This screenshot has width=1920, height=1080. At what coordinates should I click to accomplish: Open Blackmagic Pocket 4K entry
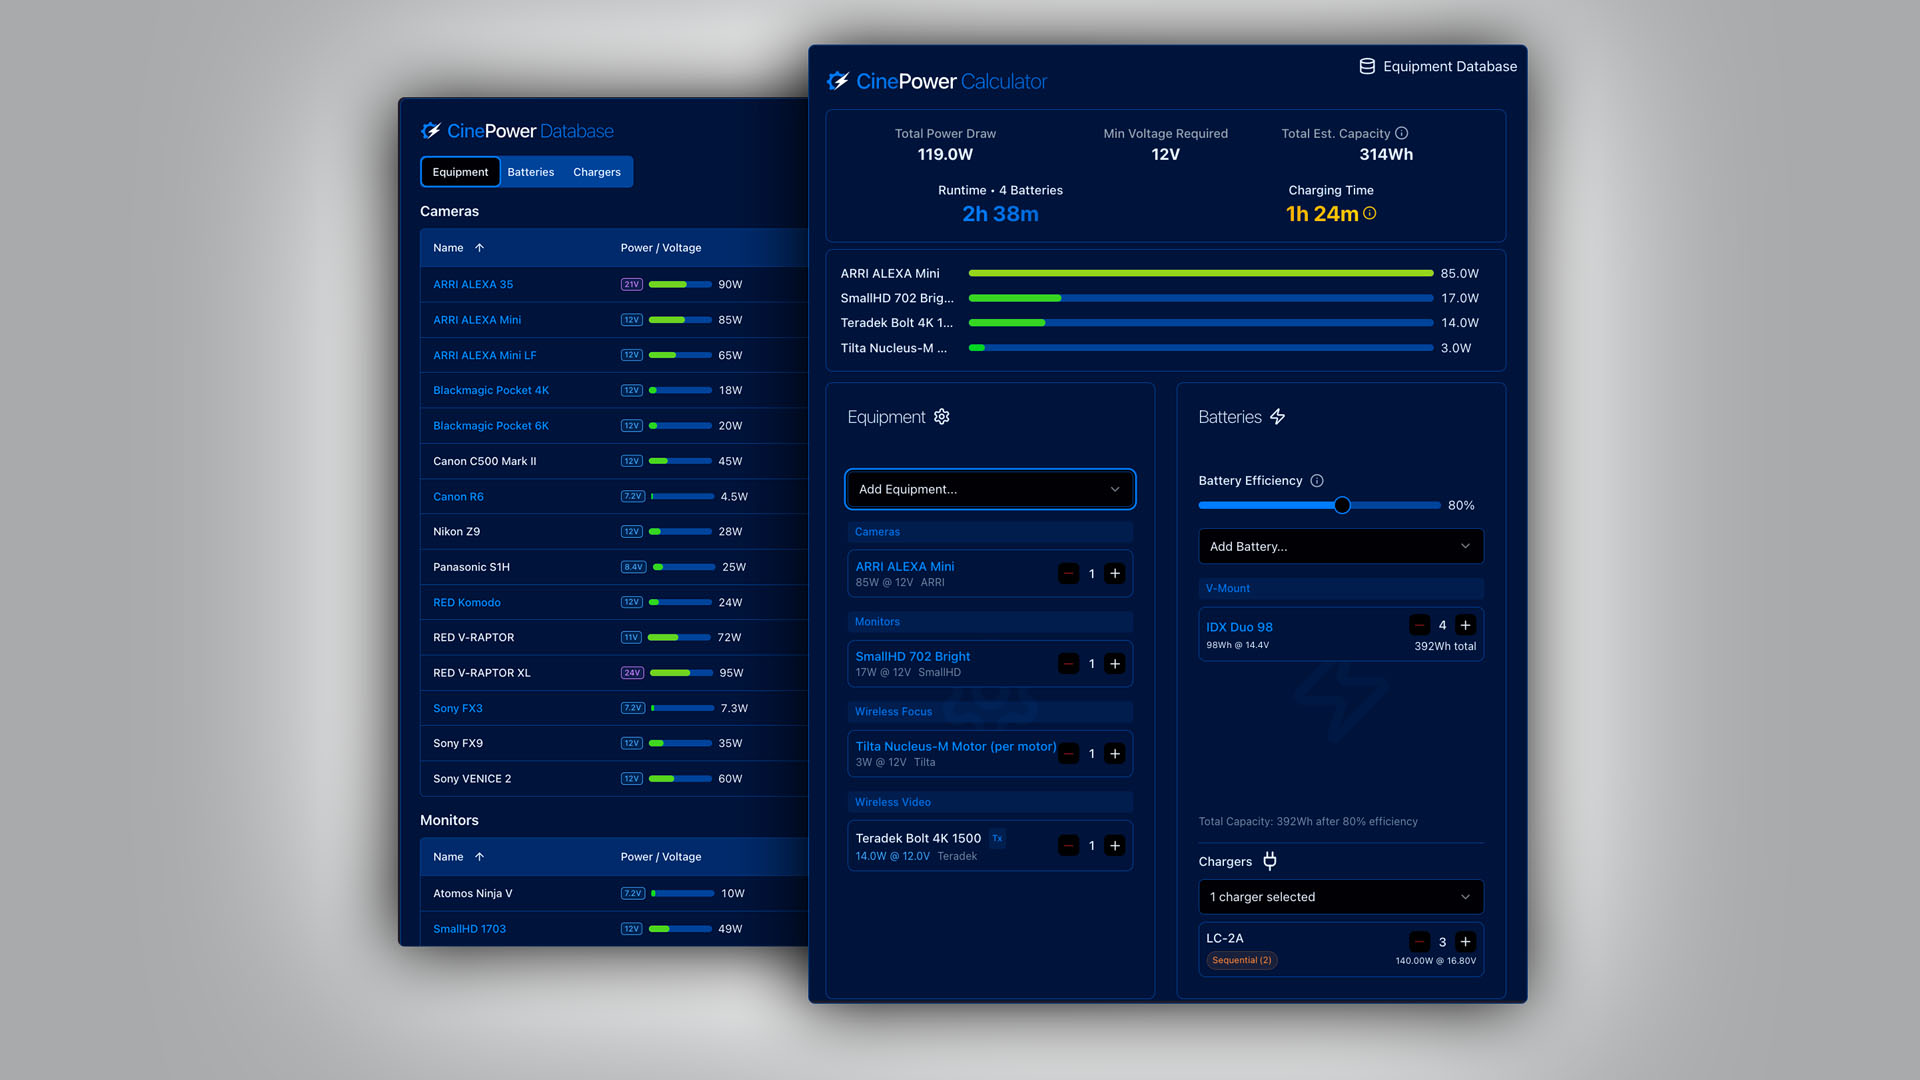491,390
